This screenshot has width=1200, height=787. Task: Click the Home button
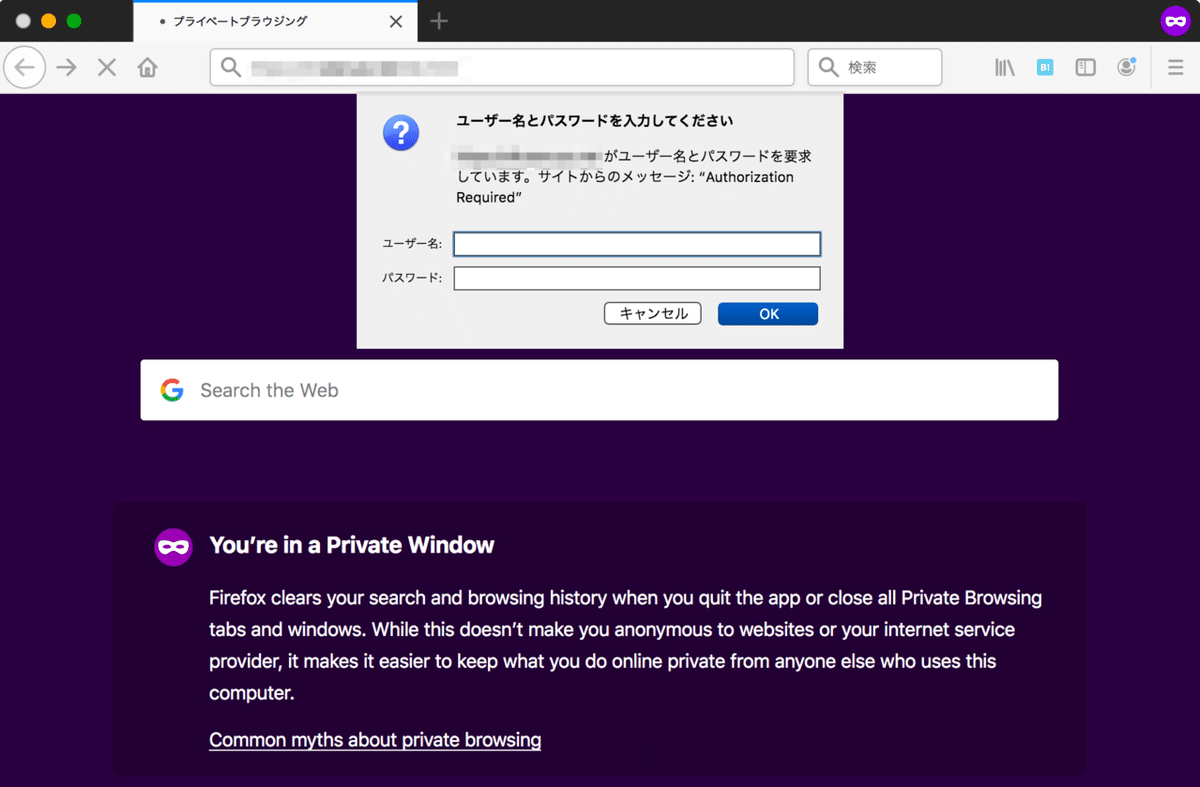point(146,67)
